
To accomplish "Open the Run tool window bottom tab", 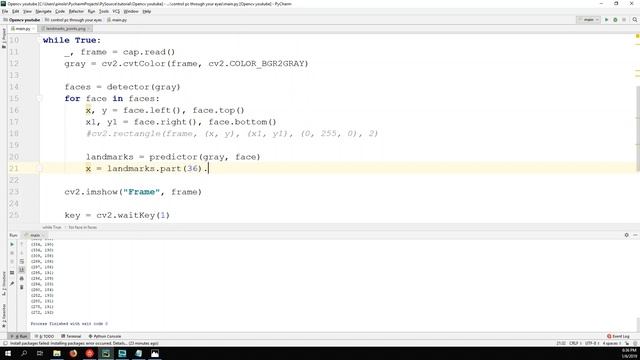I will point(19,336).
